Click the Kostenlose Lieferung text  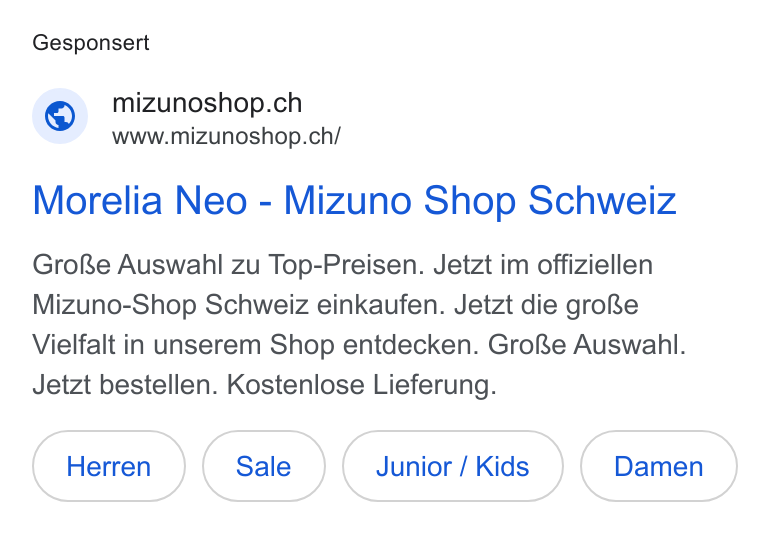[362, 385]
